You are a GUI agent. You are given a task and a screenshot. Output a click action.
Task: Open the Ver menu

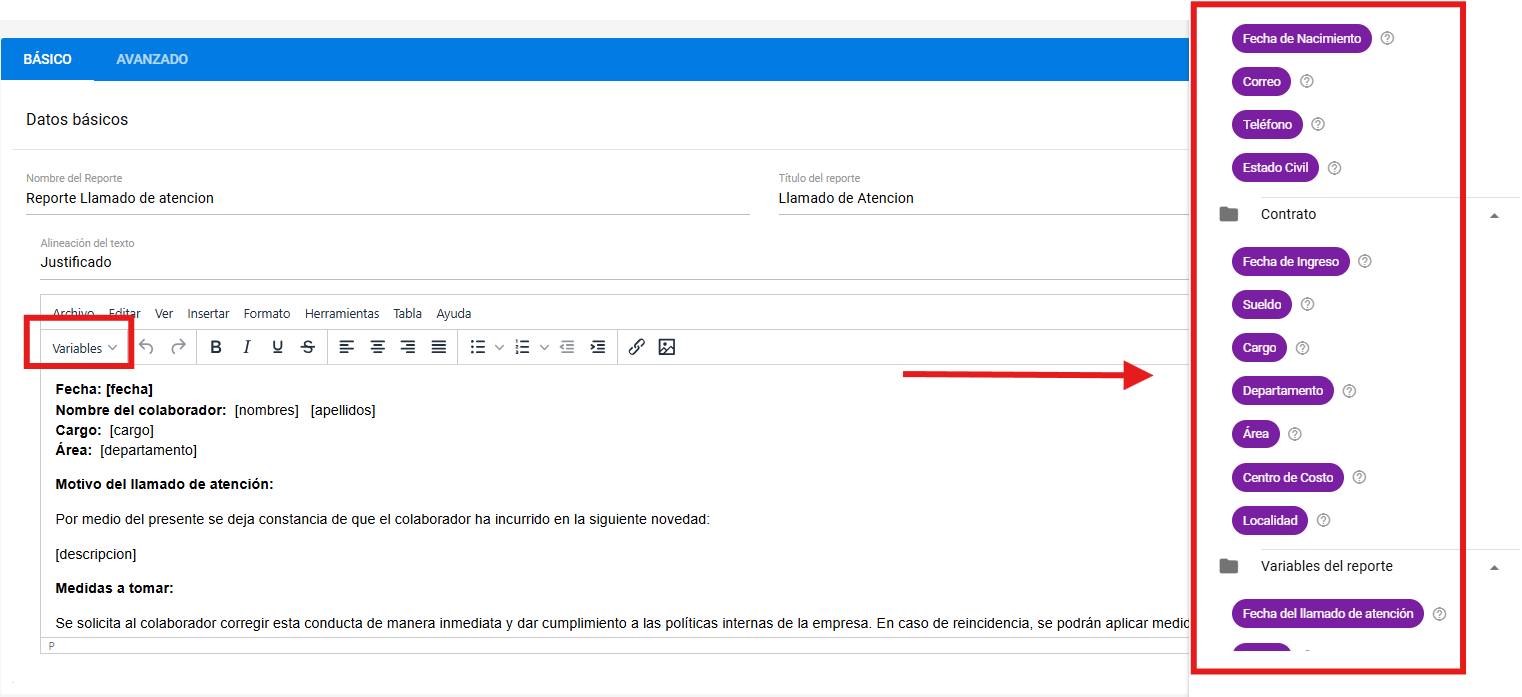coord(164,313)
